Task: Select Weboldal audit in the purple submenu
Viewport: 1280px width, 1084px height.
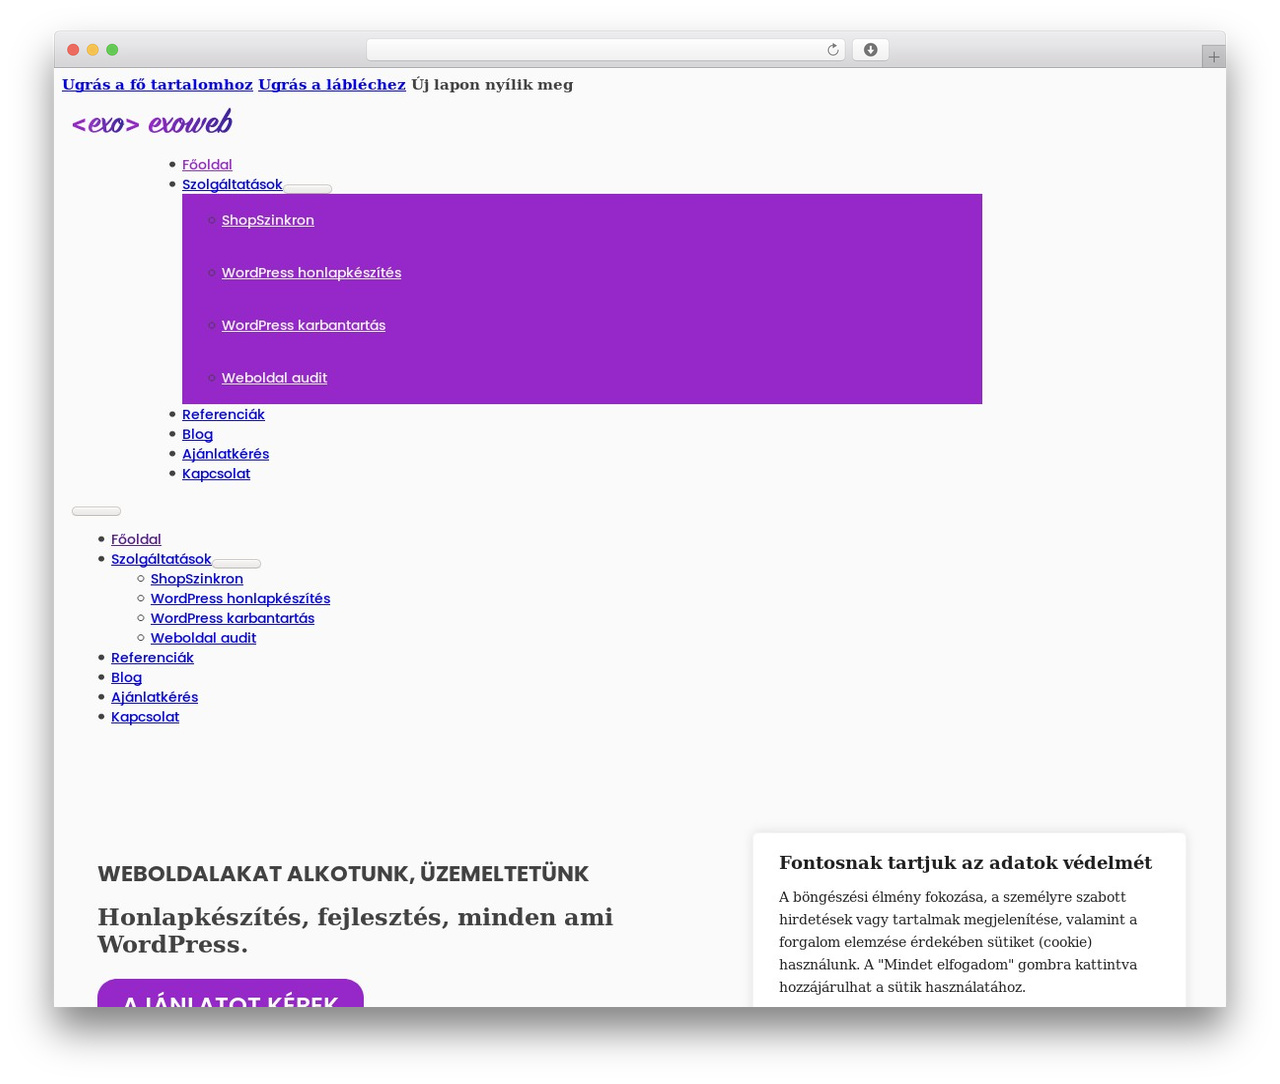Action: 274,378
